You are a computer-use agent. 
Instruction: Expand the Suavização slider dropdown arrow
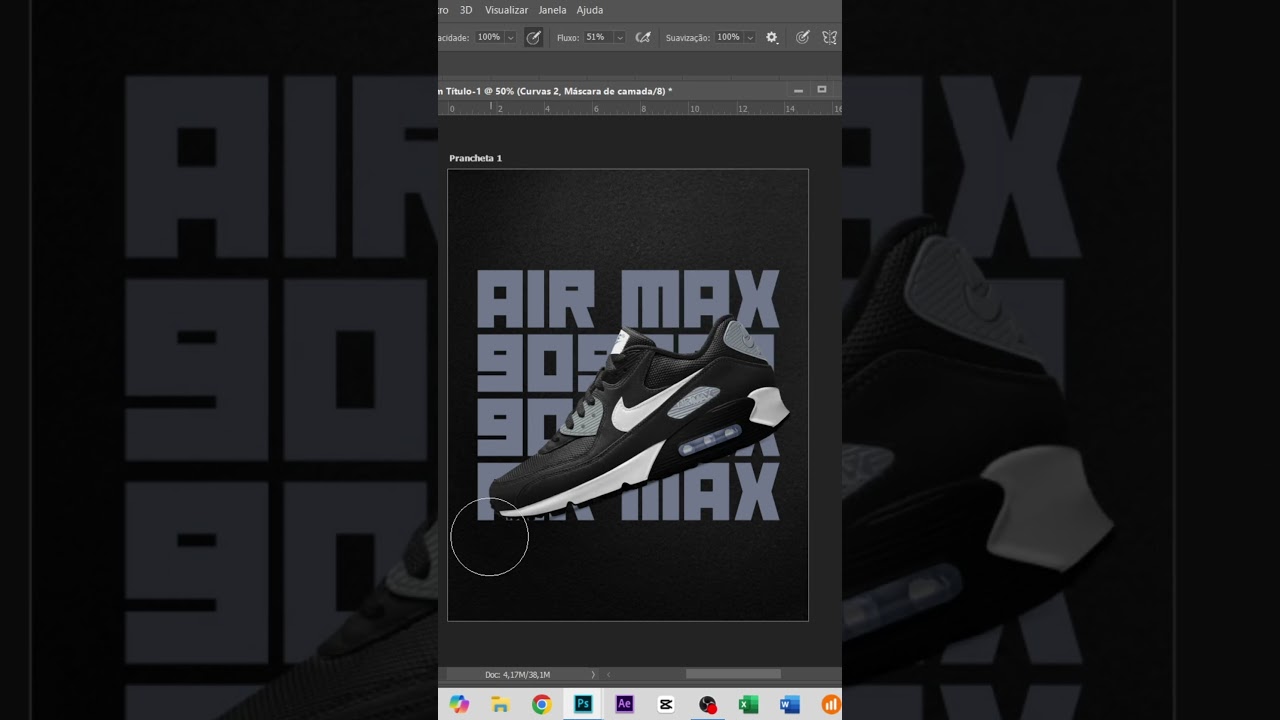pos(750,37)
